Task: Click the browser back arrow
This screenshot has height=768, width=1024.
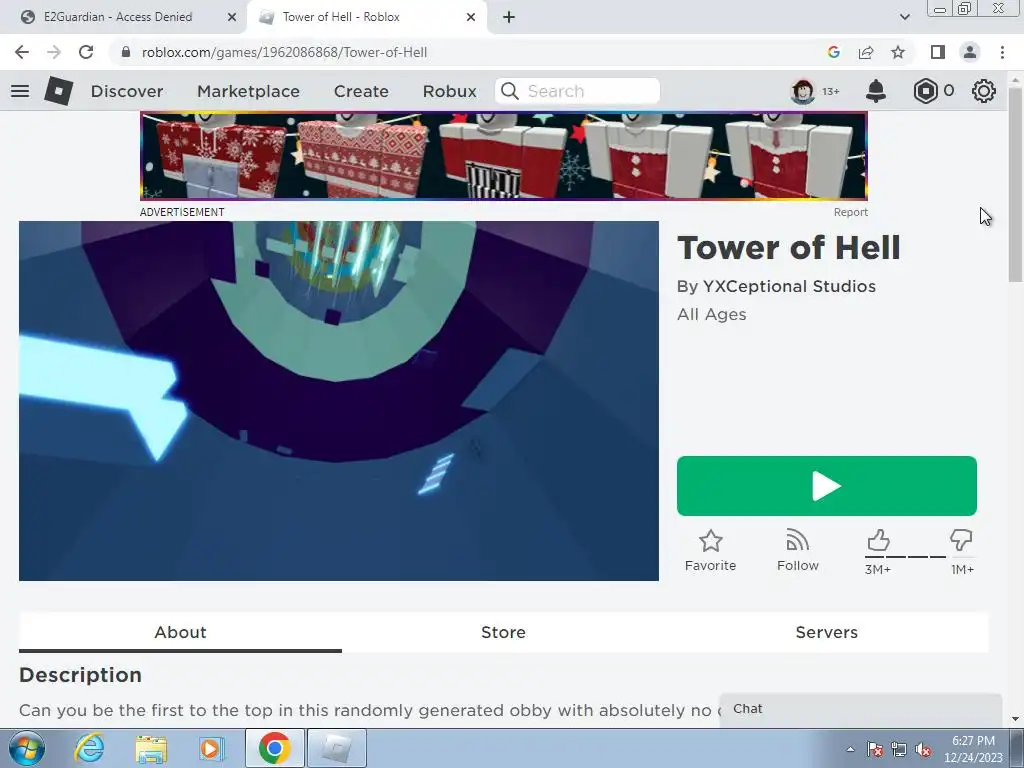Action: pyautogui.click(x=22, y=52)
